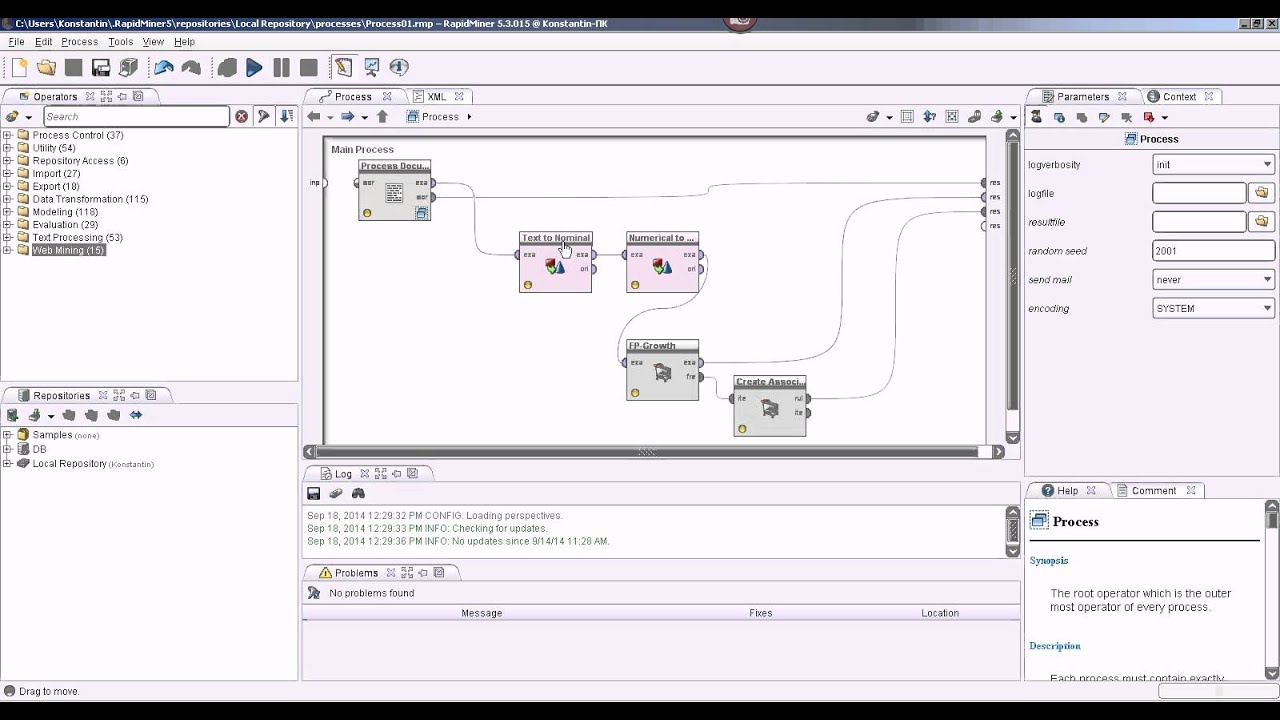Click the horizontal scrollbar of the process canvas
Image resolution: width=1280 pixels, height=720 pixels.
(x=646, y=452)
